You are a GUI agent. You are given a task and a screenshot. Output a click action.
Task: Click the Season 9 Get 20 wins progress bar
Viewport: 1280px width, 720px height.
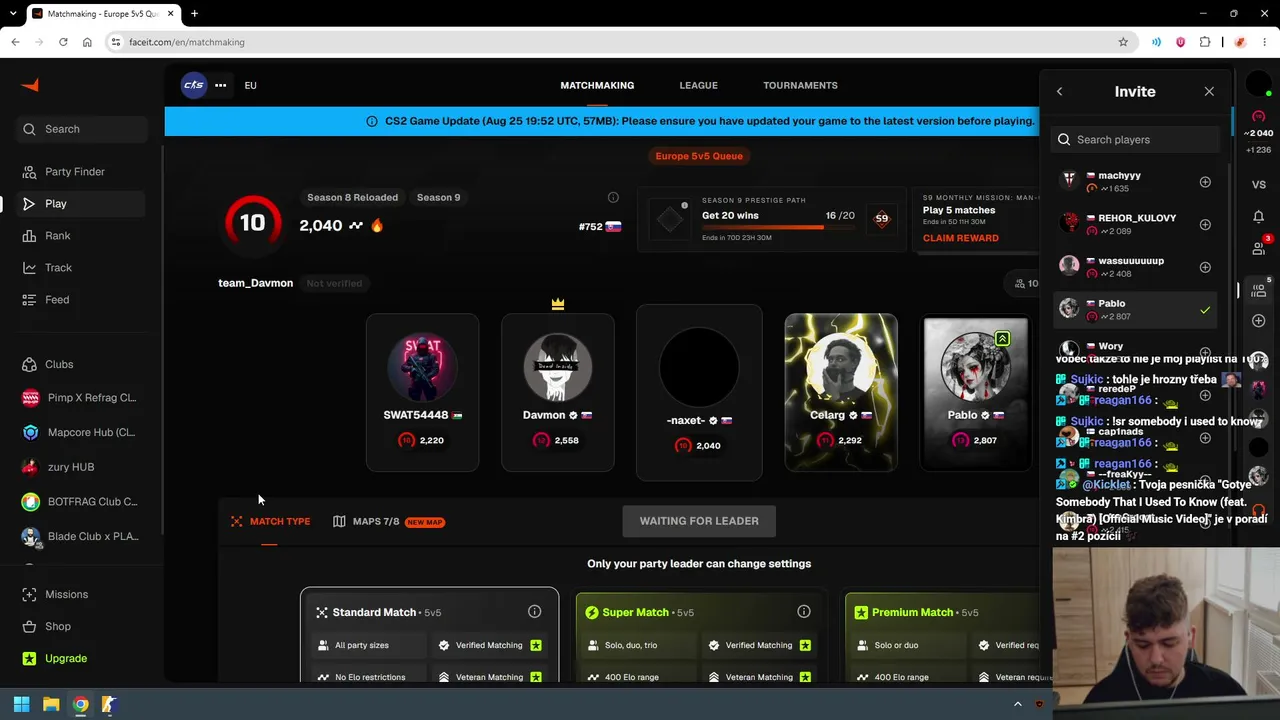(778, 227)
